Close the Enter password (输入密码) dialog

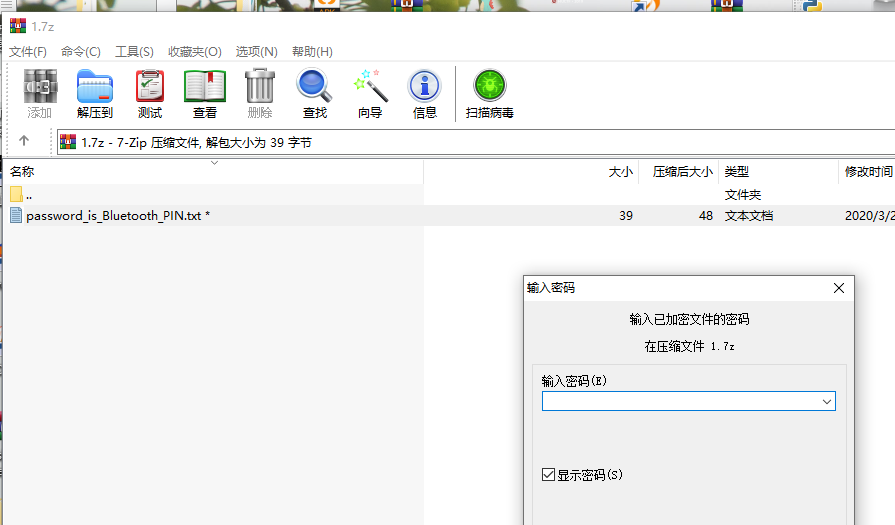coord(839,288)
